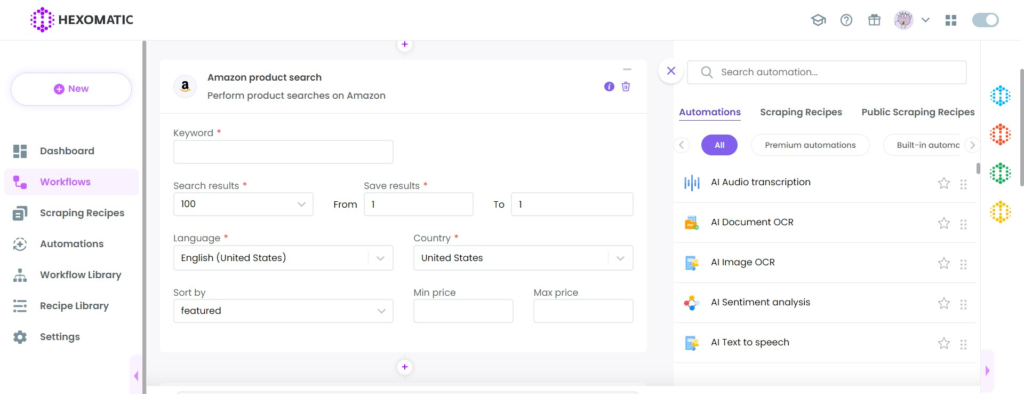Focus the Save results To field

pos(572,204)
